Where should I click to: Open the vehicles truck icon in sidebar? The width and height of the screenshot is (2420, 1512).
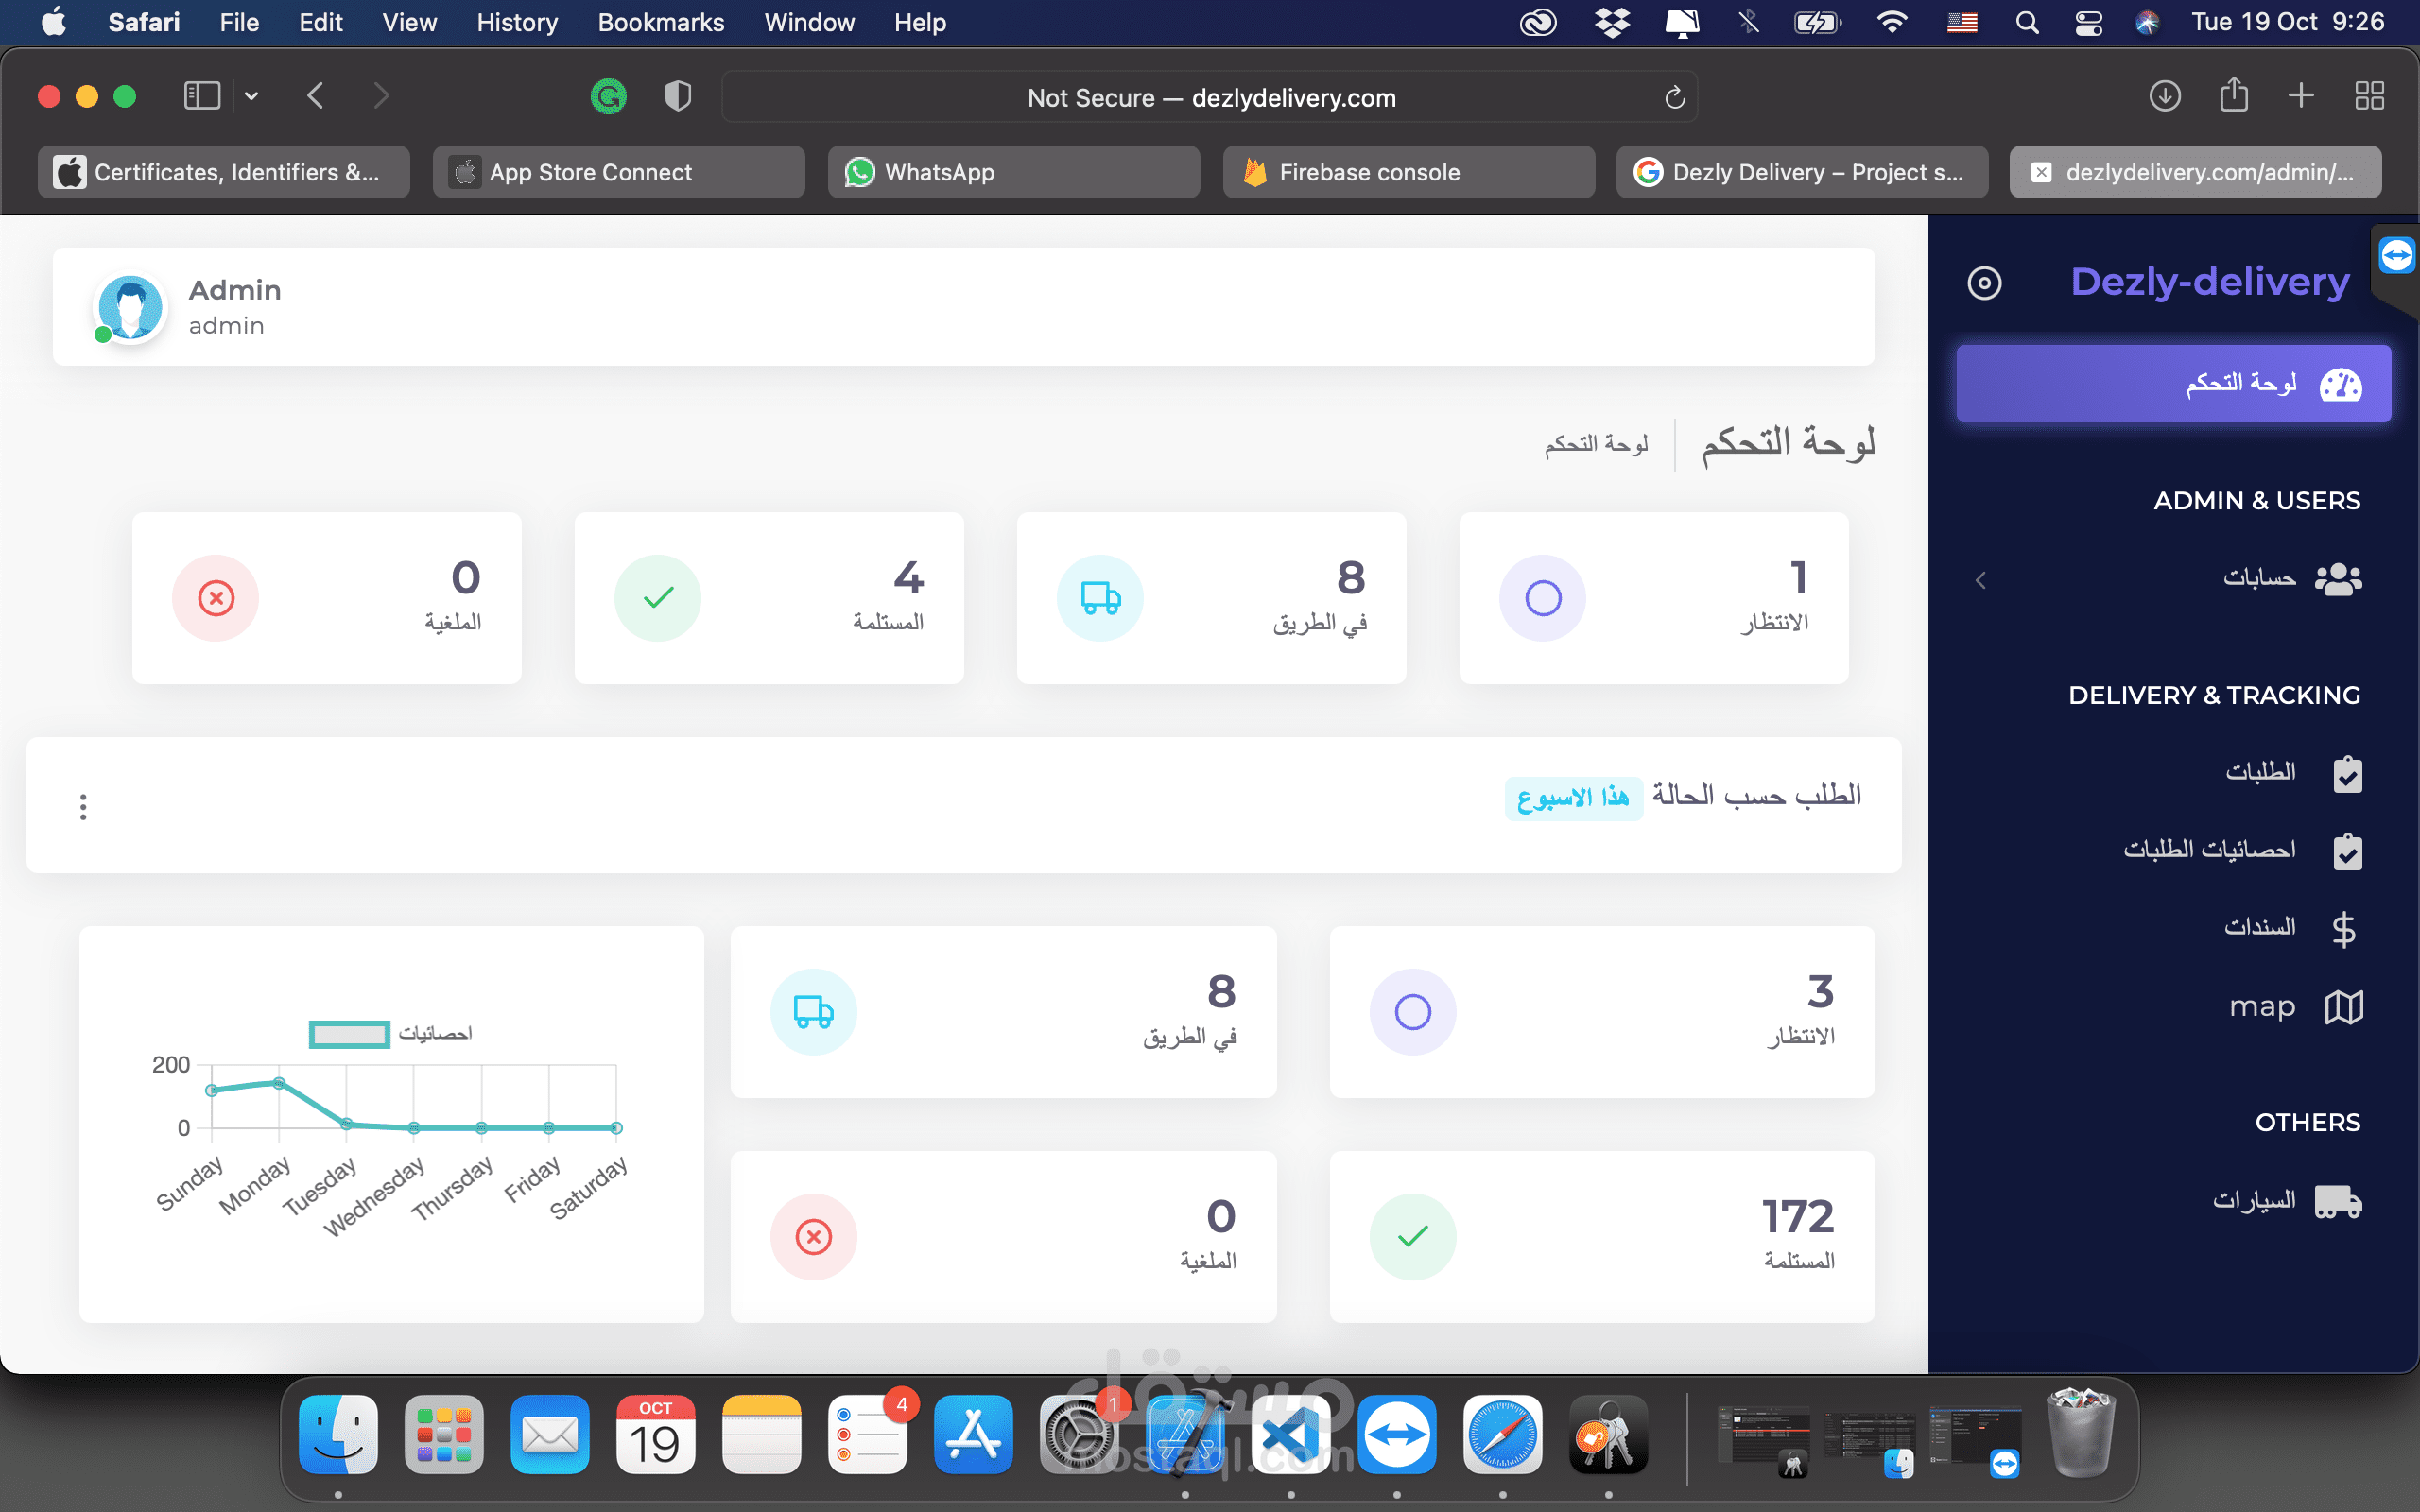click(2338, 1201)
